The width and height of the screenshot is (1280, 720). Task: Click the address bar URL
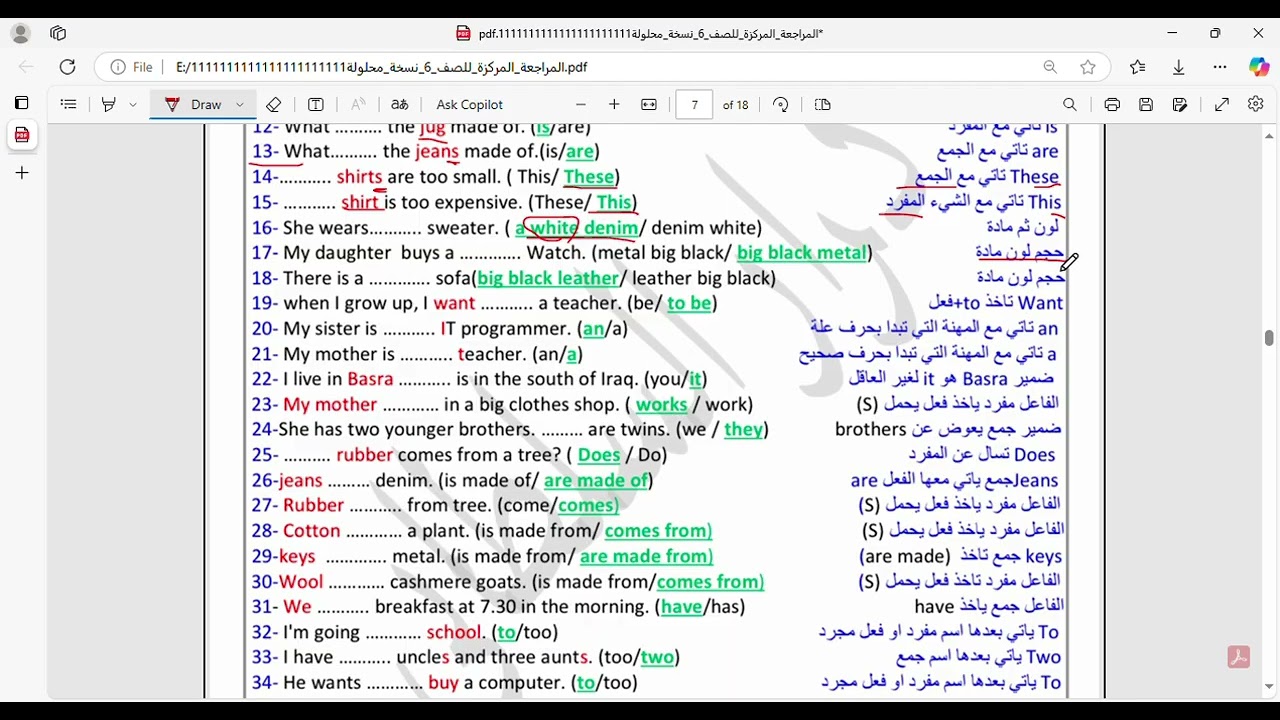(381, 67)
